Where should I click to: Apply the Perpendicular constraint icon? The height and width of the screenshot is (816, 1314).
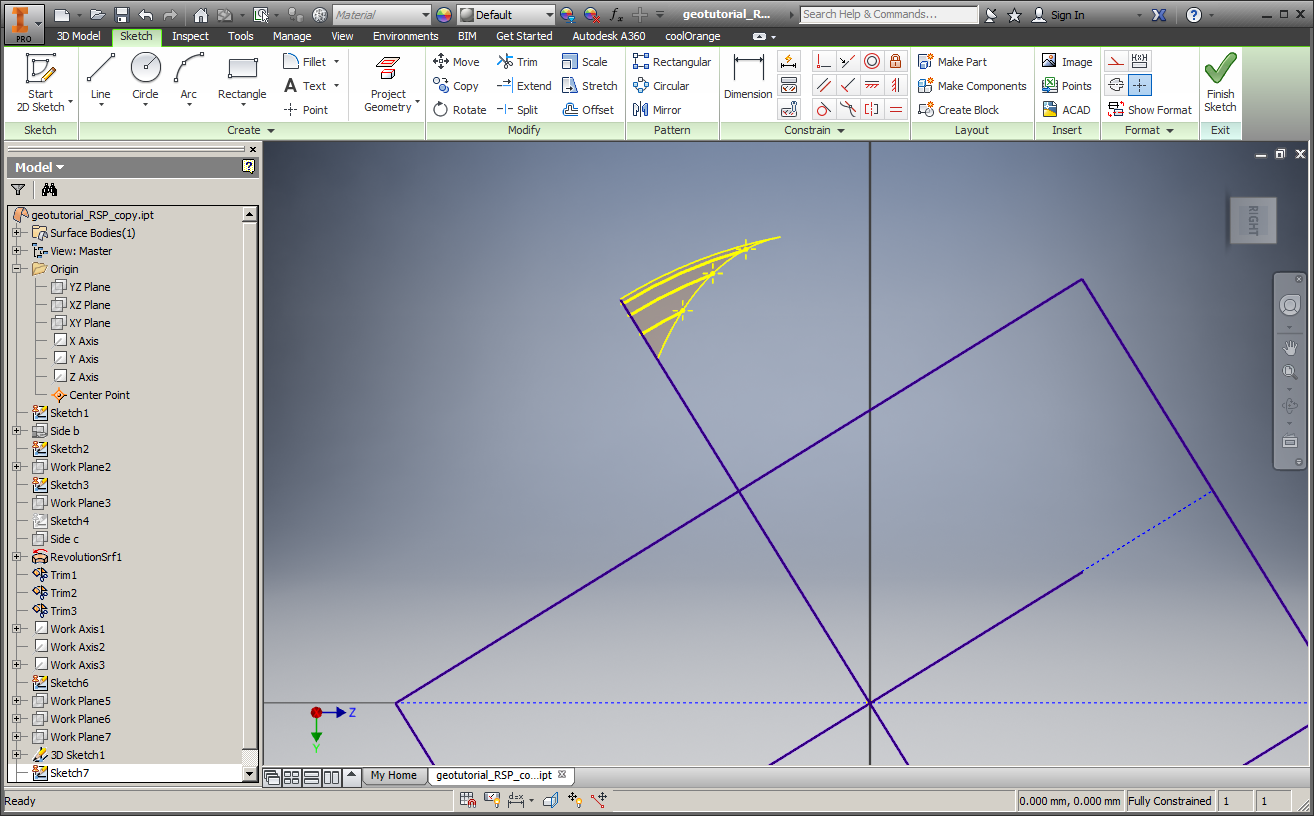[848, 85]
